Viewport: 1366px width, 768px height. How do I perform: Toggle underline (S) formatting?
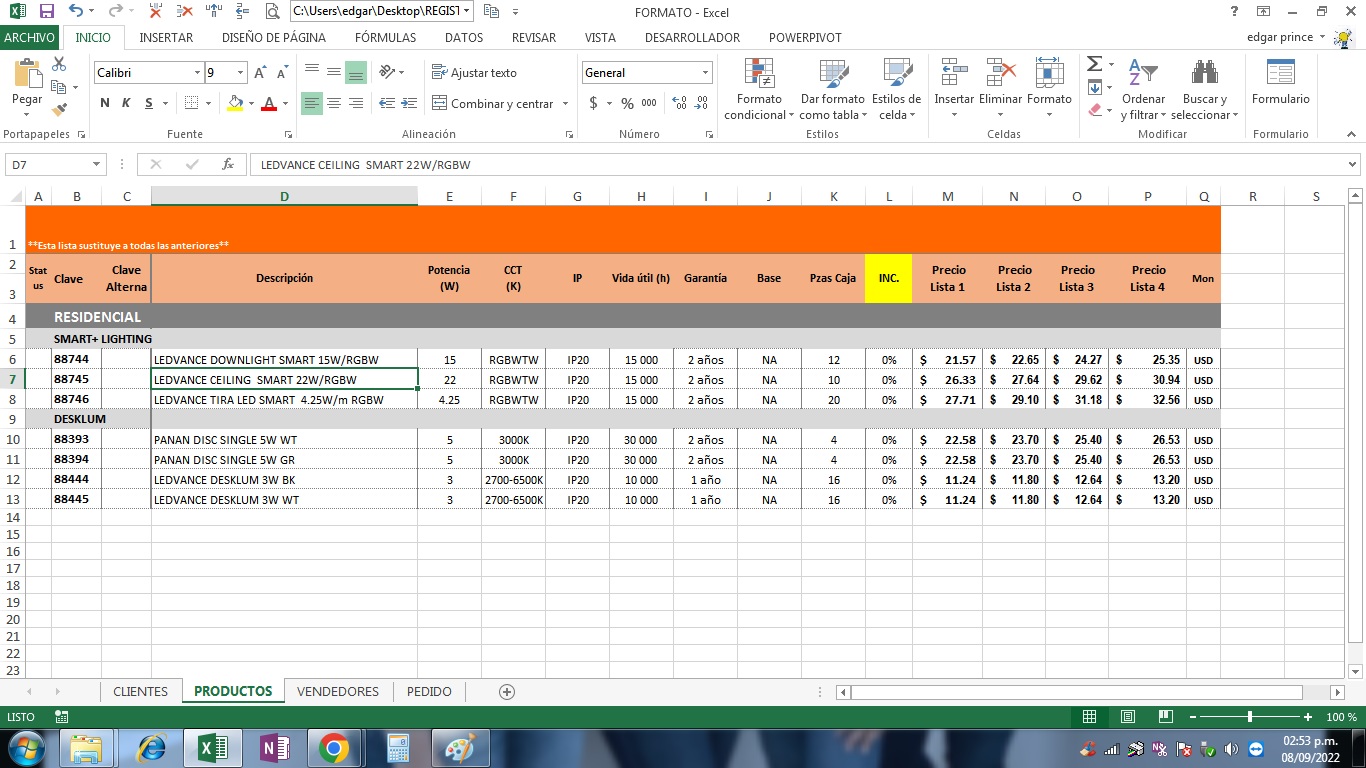click(x=149, y=103)
